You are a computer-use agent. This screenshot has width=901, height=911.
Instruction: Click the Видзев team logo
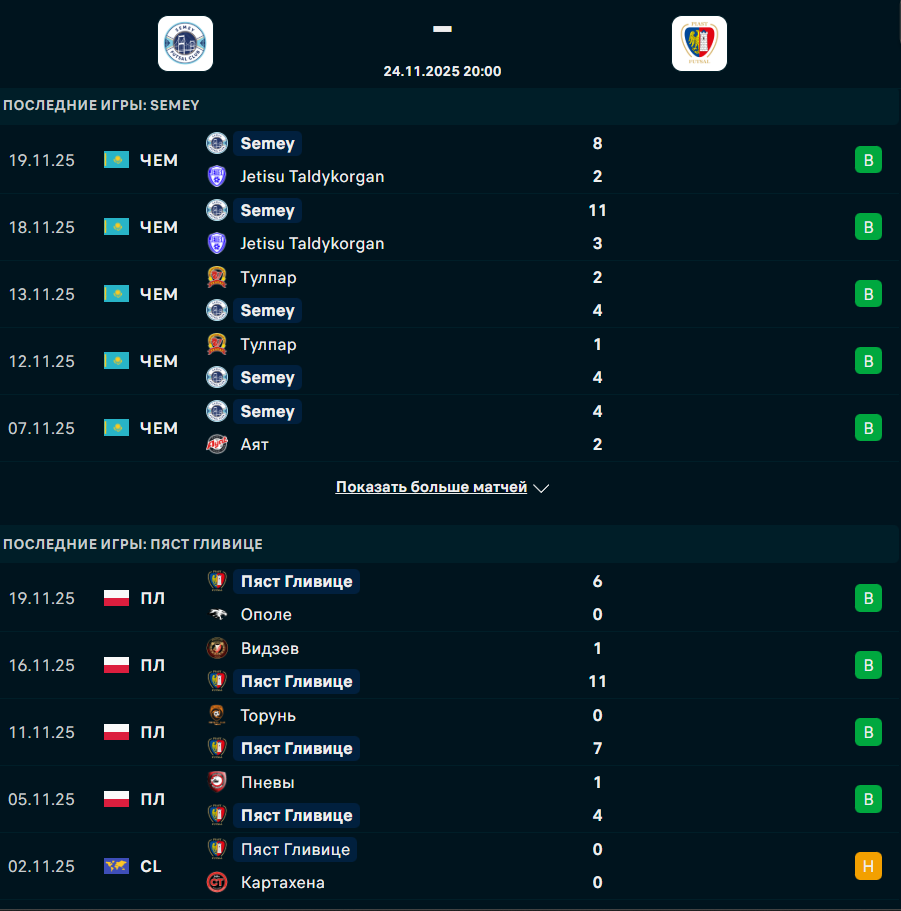[217, 648]
